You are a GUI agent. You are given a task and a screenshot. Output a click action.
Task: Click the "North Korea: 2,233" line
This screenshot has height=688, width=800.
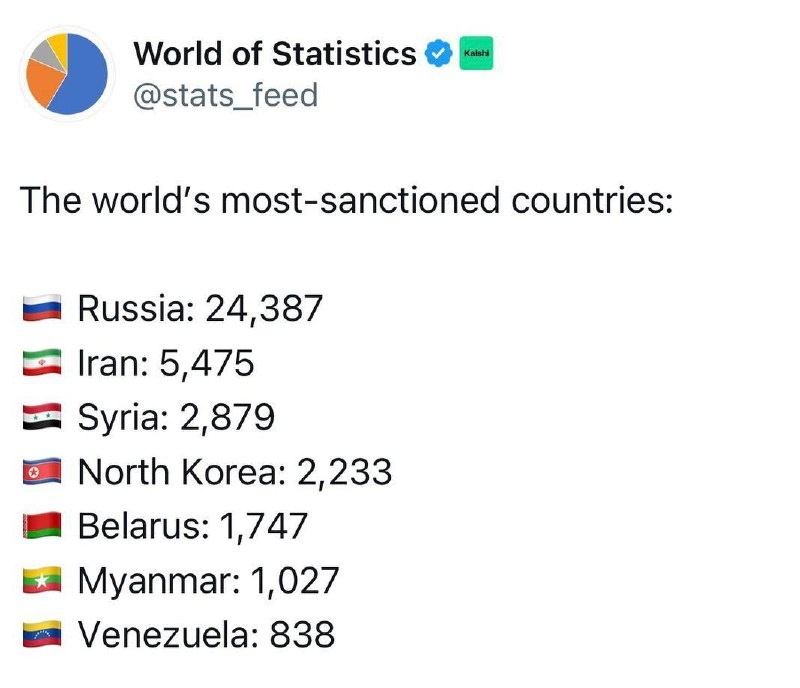(234, 472)
